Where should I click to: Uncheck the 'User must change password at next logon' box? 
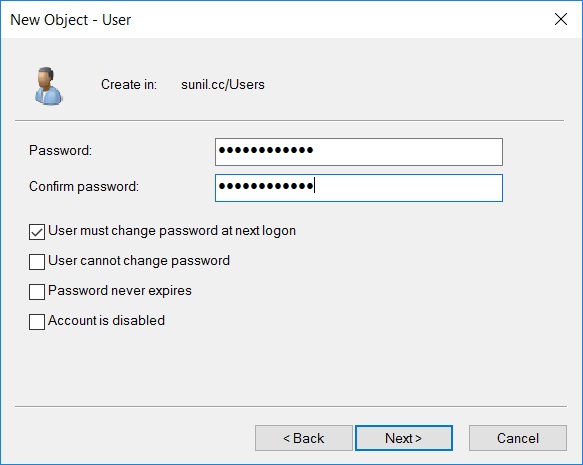(x=37, y=232)
